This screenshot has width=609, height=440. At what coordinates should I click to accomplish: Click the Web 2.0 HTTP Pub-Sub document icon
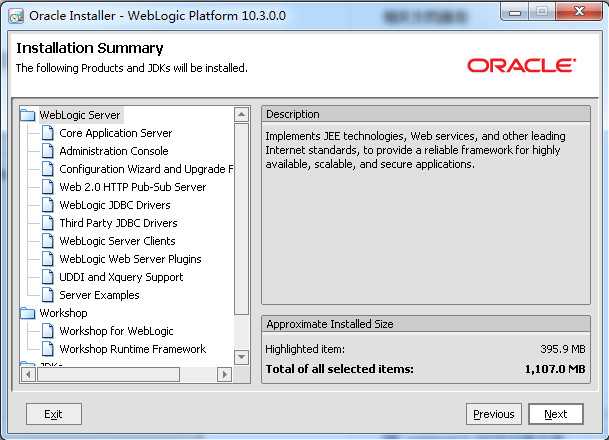click(48, 187)
